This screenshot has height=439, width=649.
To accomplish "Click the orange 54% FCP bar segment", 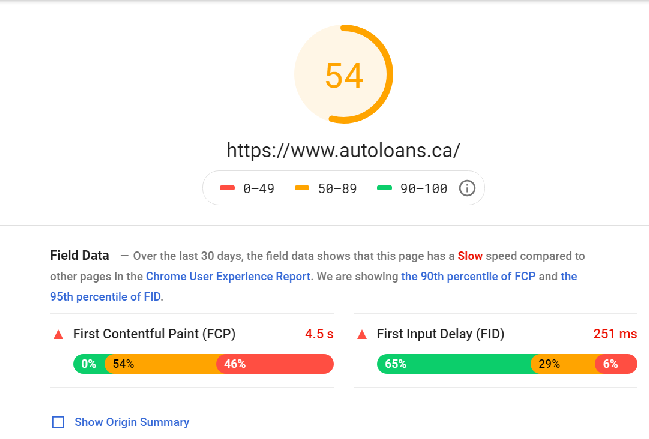I will (161, 364).
